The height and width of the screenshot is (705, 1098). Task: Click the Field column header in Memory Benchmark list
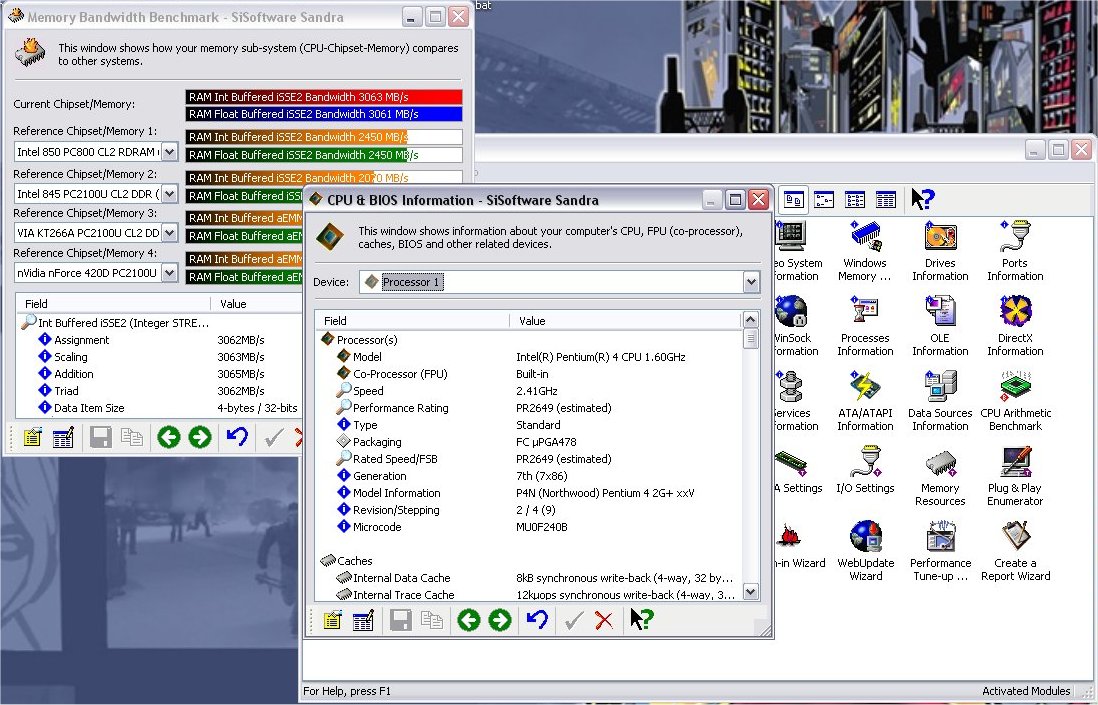point(113,304)
